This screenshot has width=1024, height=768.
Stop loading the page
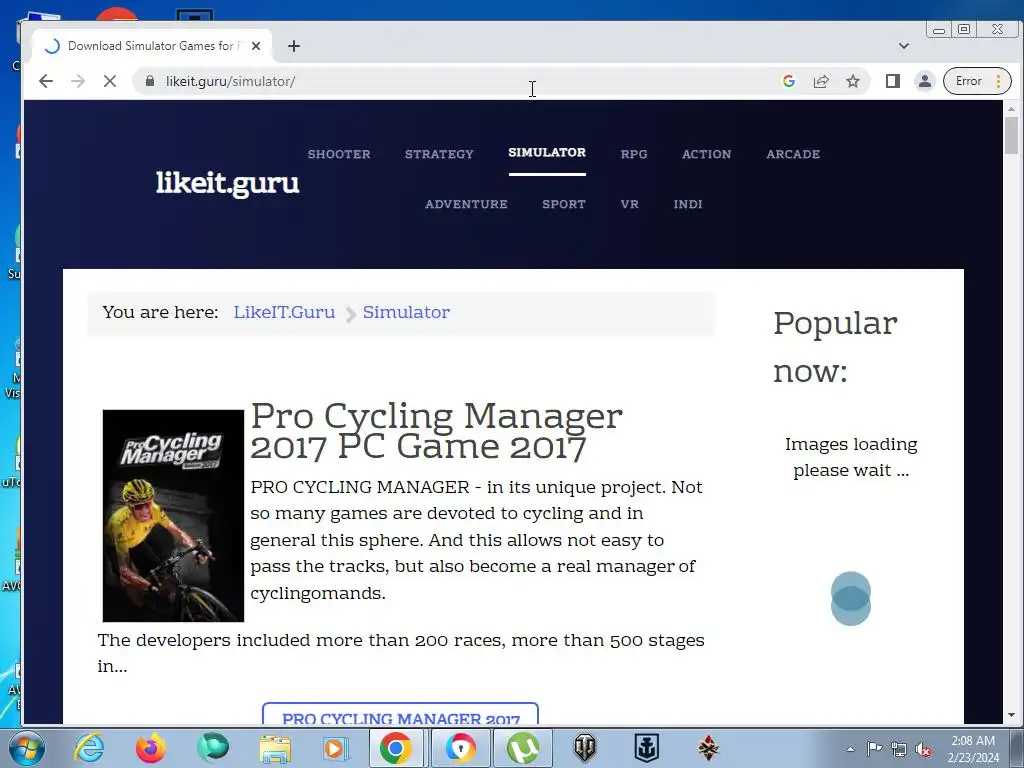tap(110, 81)
